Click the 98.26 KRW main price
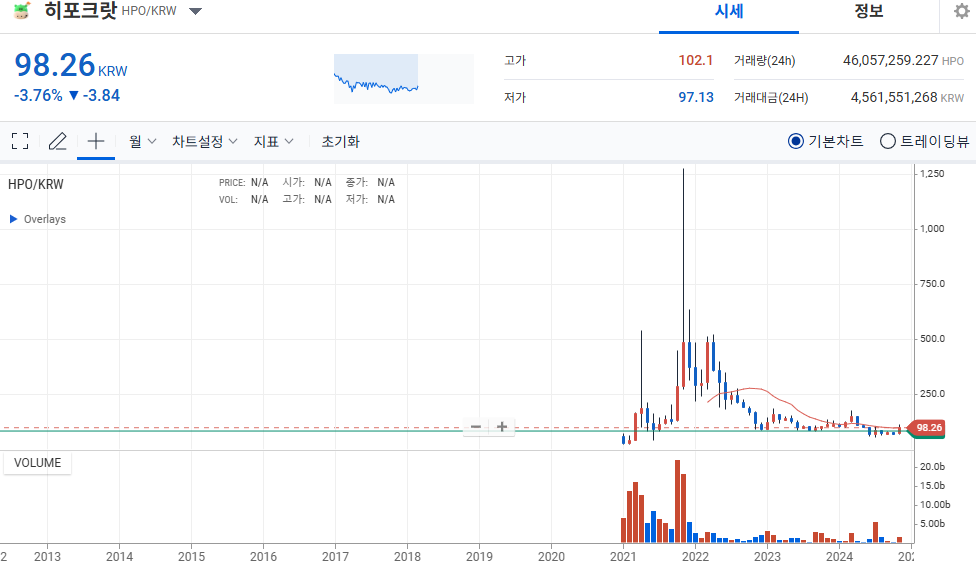Screen dimensions: 976x567 [x=70, y=65]
